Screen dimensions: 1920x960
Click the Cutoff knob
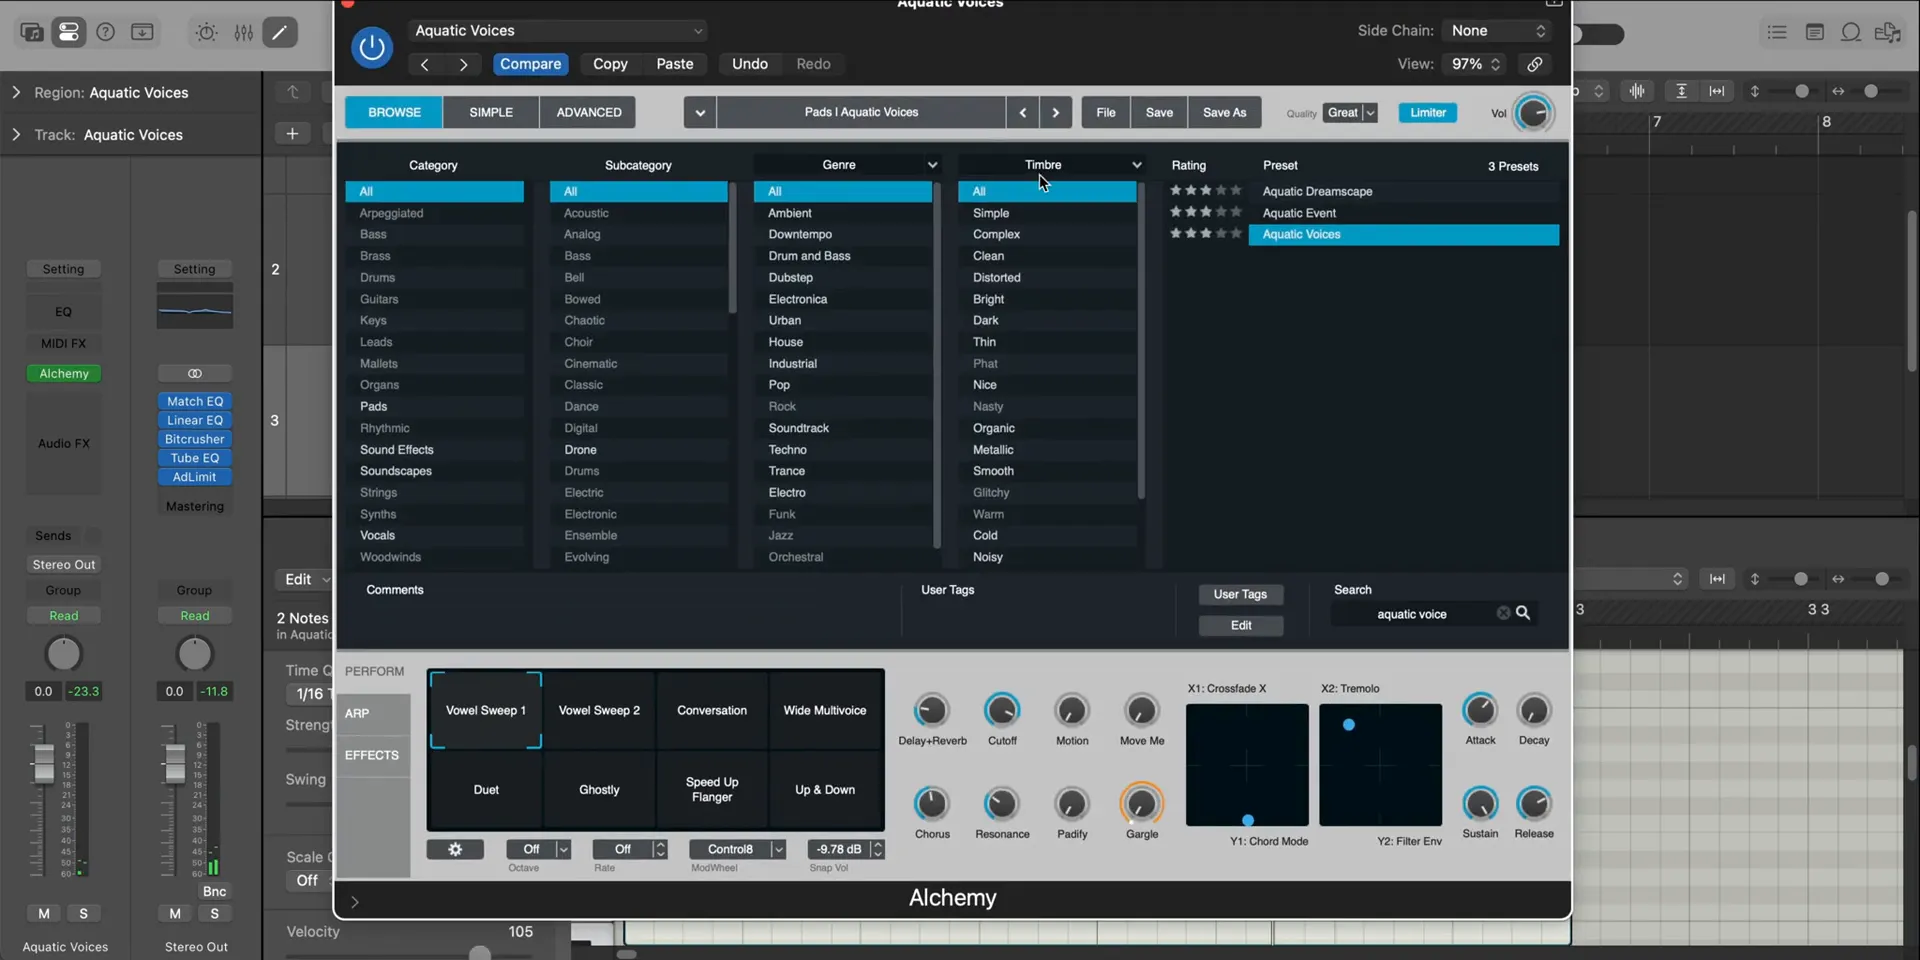pos(1002,711)
